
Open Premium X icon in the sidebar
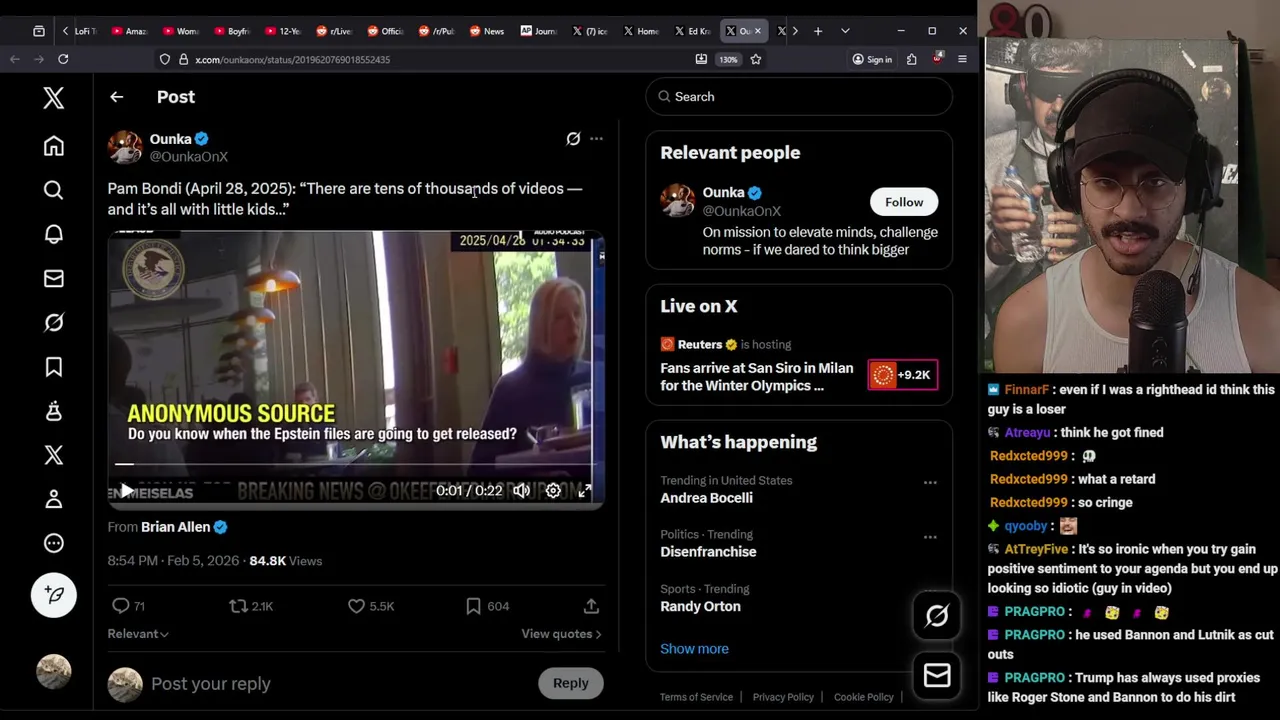(x=54, y=455)
